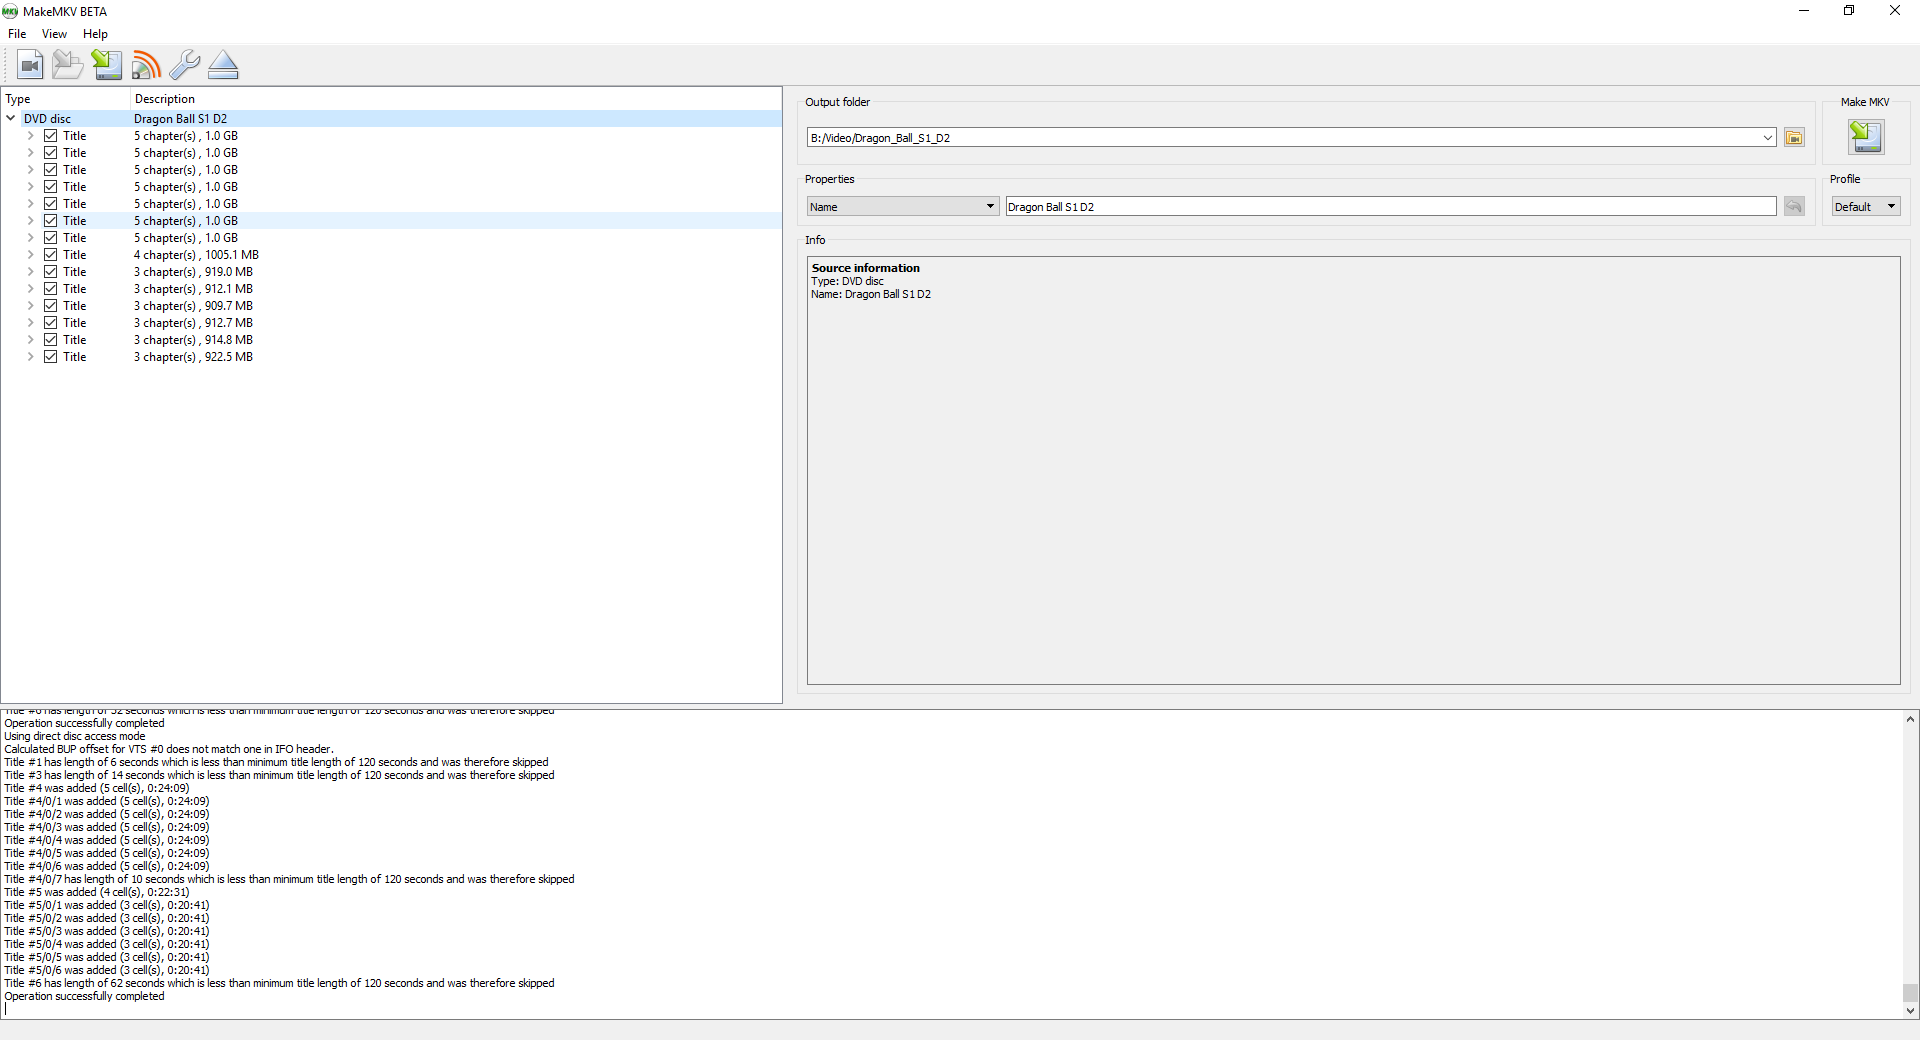
Task: Uncheck the 914.8 MB title checkbox
Action: click(50, 339)
